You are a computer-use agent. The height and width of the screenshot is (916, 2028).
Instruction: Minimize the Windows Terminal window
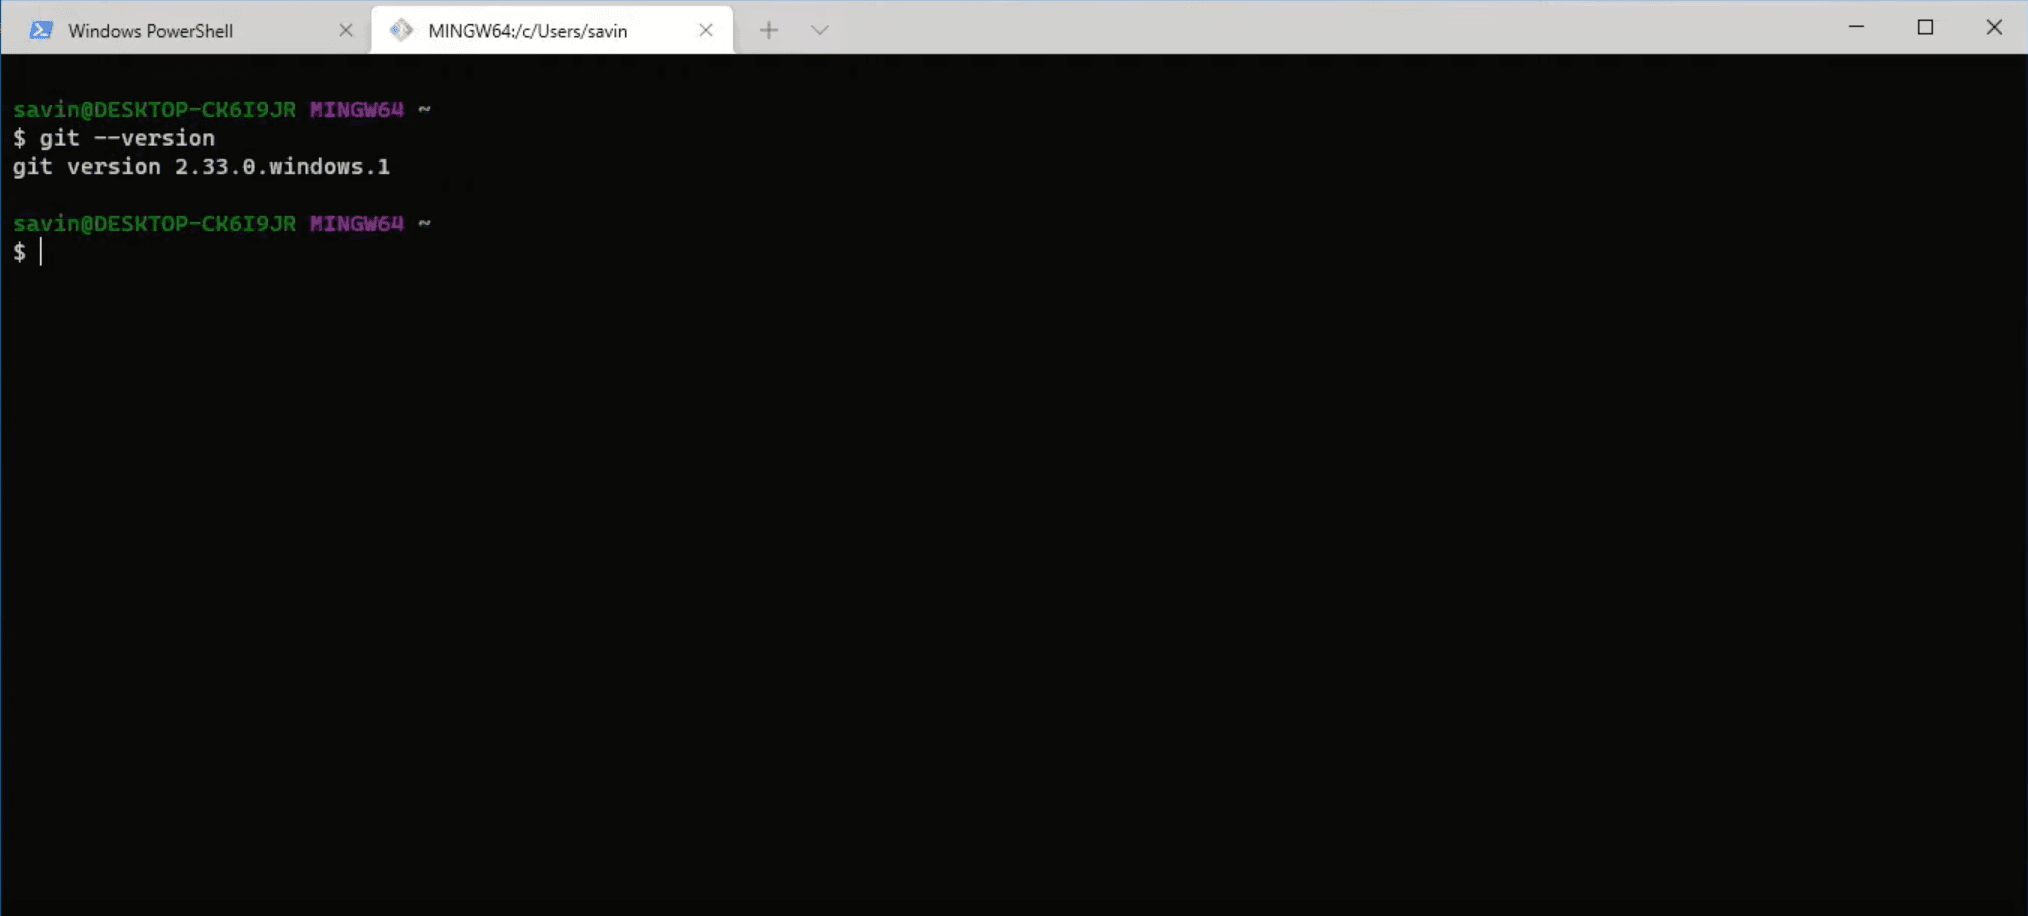click(1857, 27)
